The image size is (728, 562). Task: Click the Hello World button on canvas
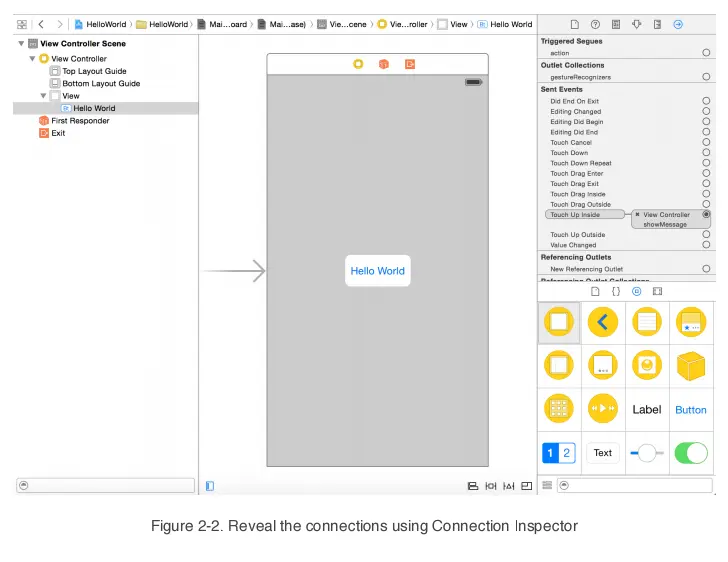click(x=377, y=271)
